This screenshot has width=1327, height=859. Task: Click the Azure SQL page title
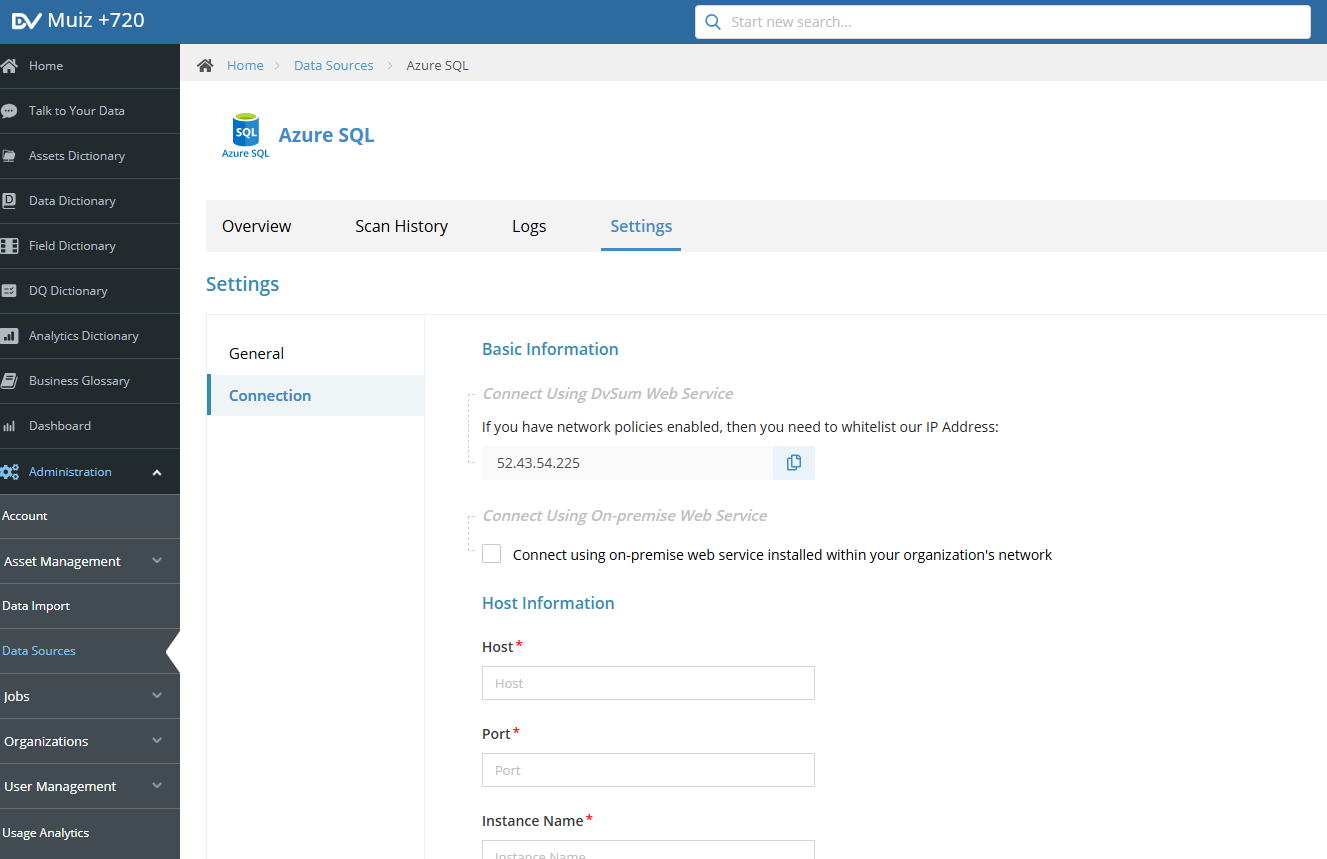pyautogui.click(x=326, y=135)
